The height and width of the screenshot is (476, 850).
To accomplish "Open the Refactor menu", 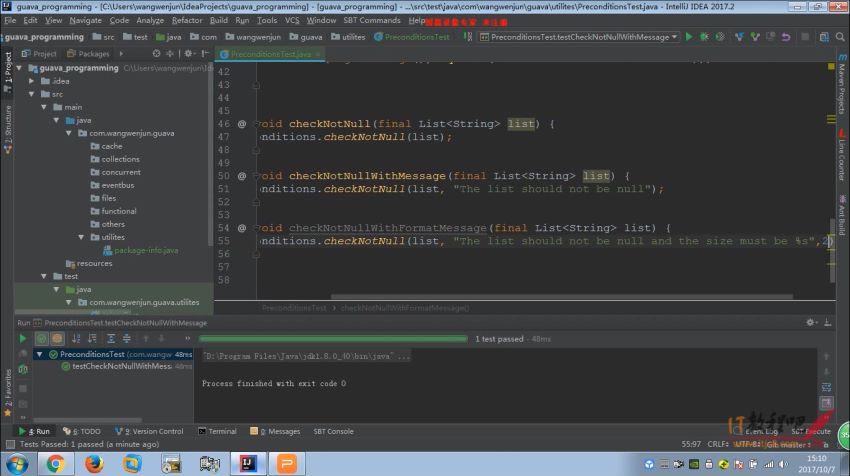I will pyautogui.click(x=187, y=20).
